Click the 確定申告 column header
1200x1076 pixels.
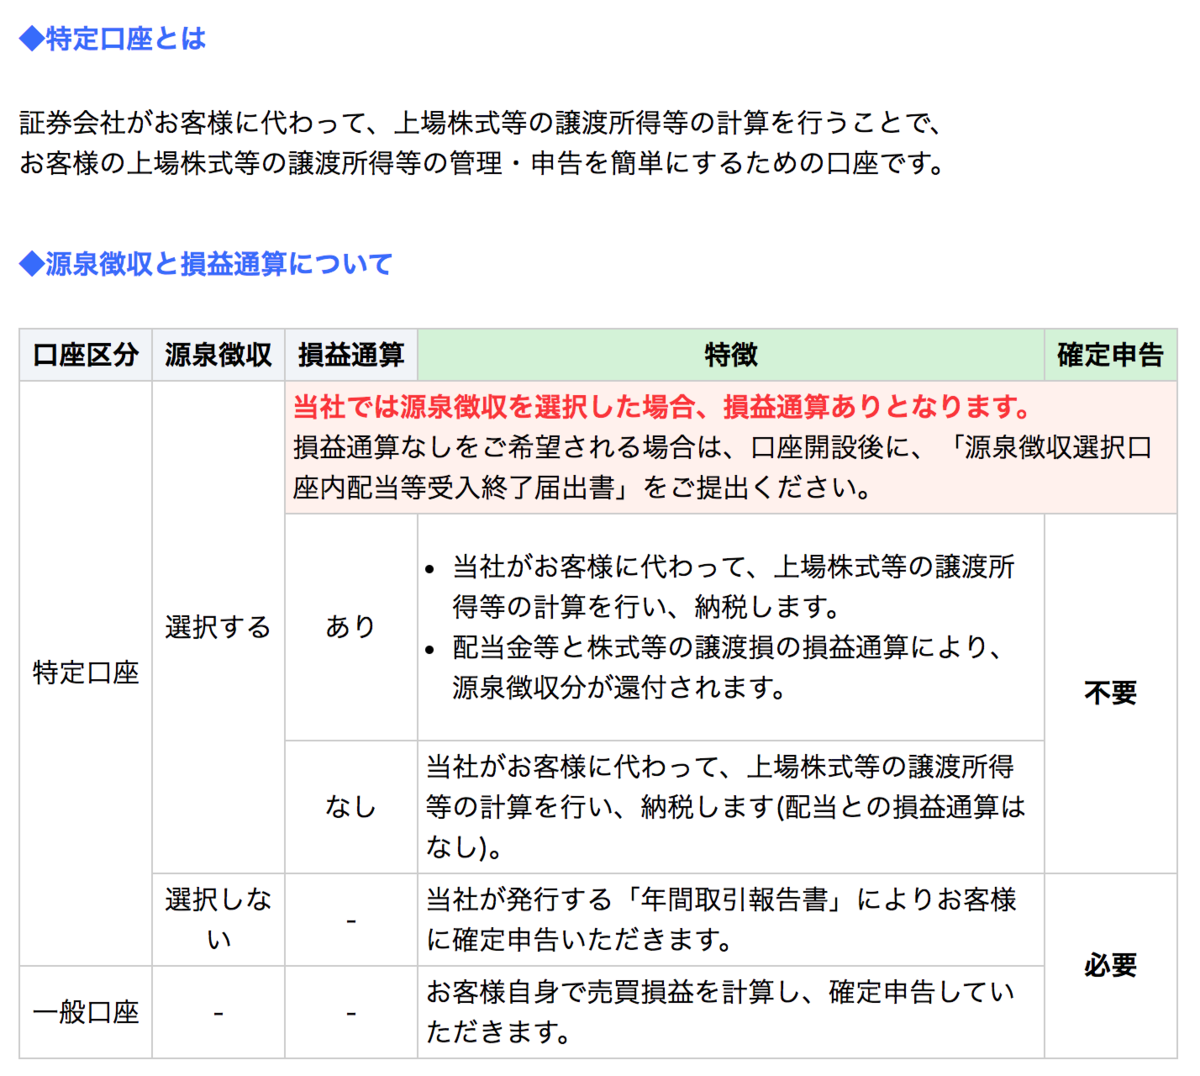1111,355
